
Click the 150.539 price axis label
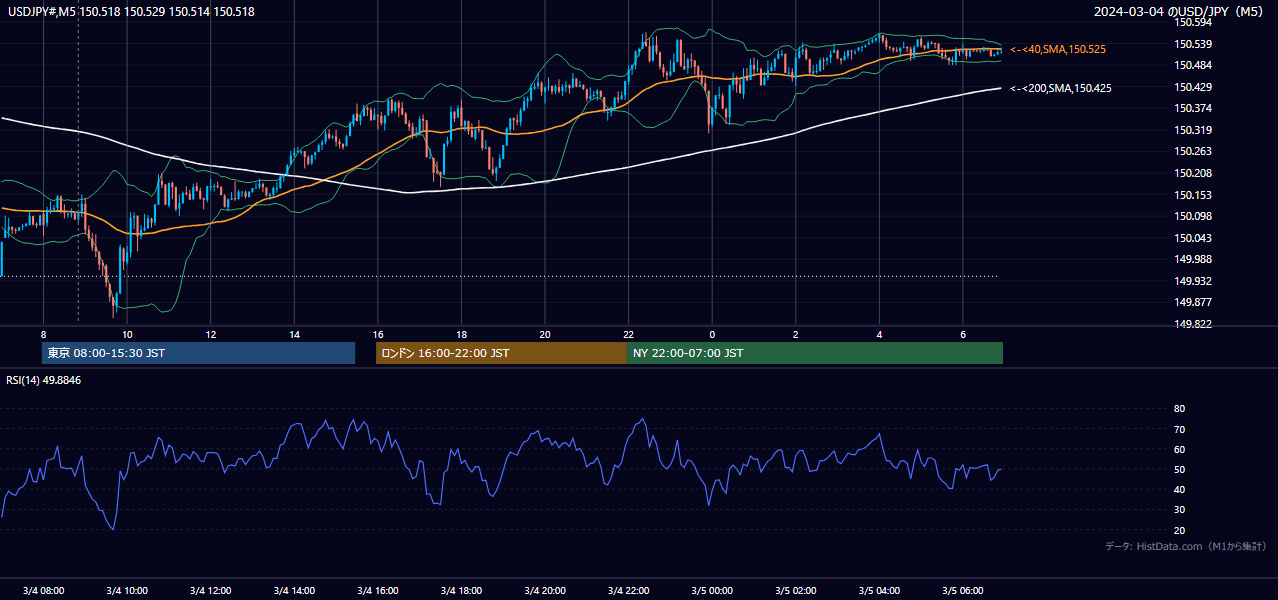point(1193,44)
